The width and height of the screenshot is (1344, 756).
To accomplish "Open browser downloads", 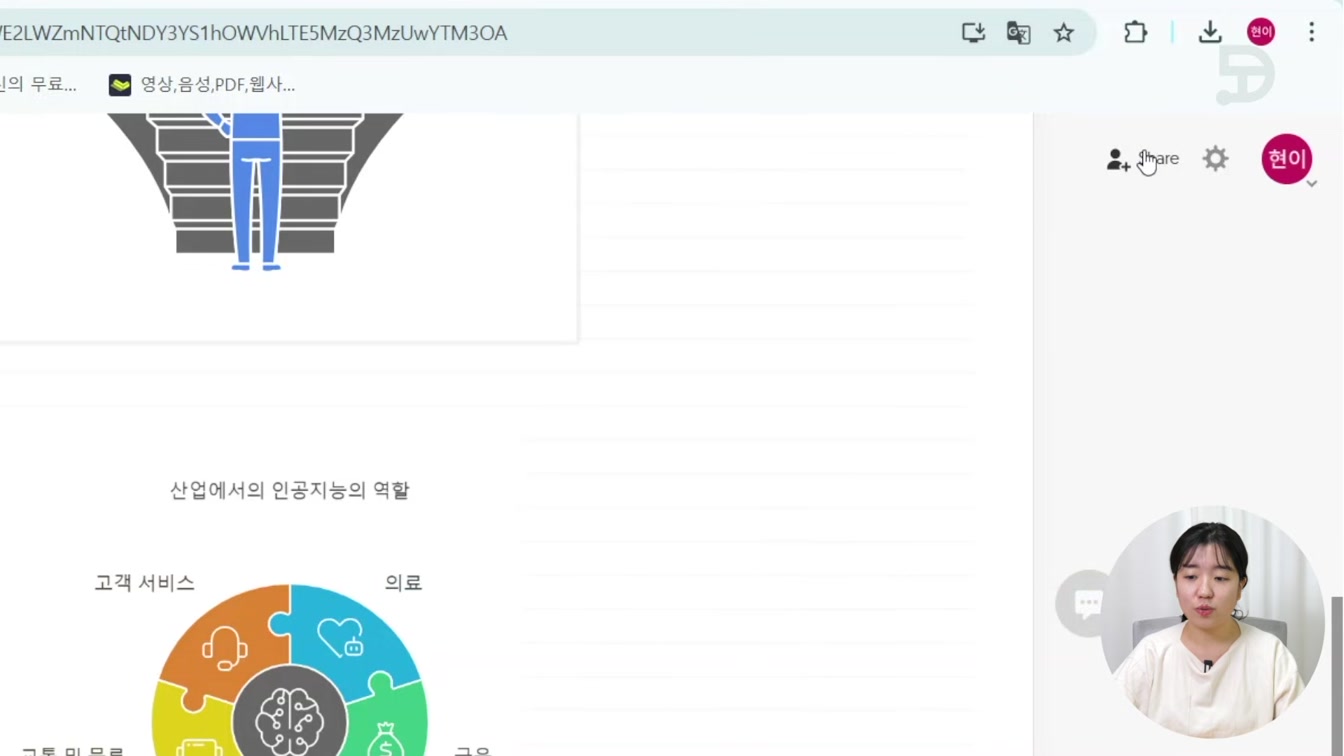I will point(1210,32).
